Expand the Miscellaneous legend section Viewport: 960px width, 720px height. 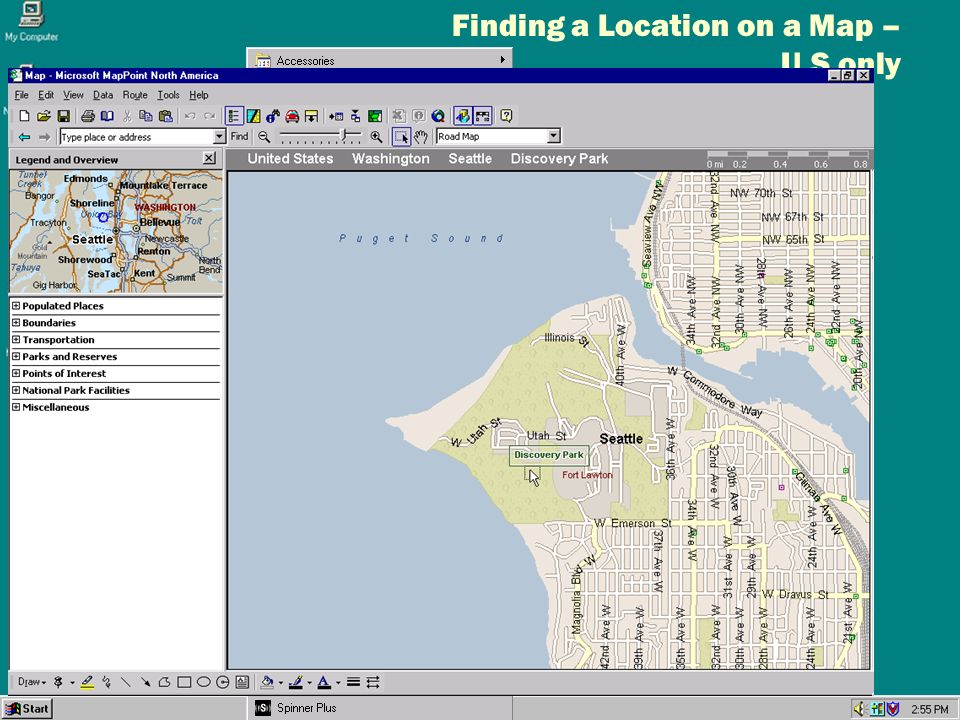pos(16,407)
